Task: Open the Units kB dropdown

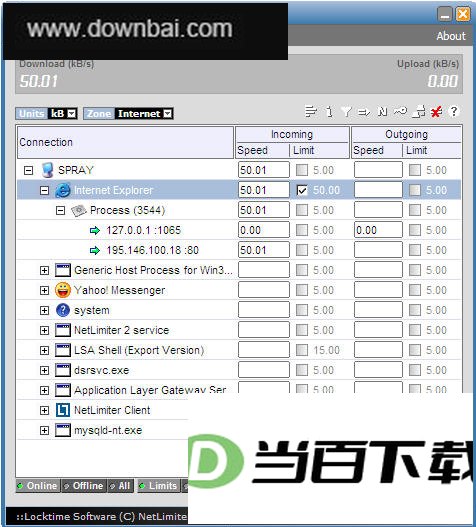Action: click(x=72, y=114)
